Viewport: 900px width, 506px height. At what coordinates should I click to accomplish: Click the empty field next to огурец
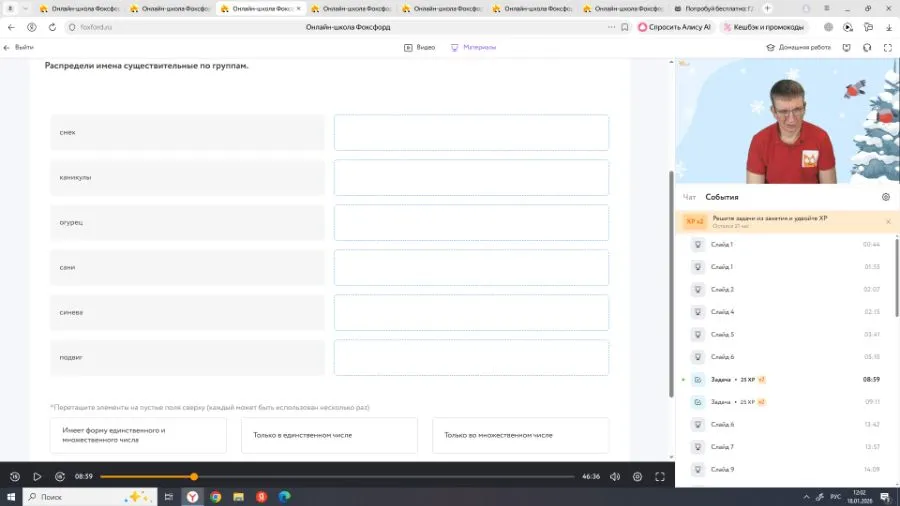tap(471, 223)
